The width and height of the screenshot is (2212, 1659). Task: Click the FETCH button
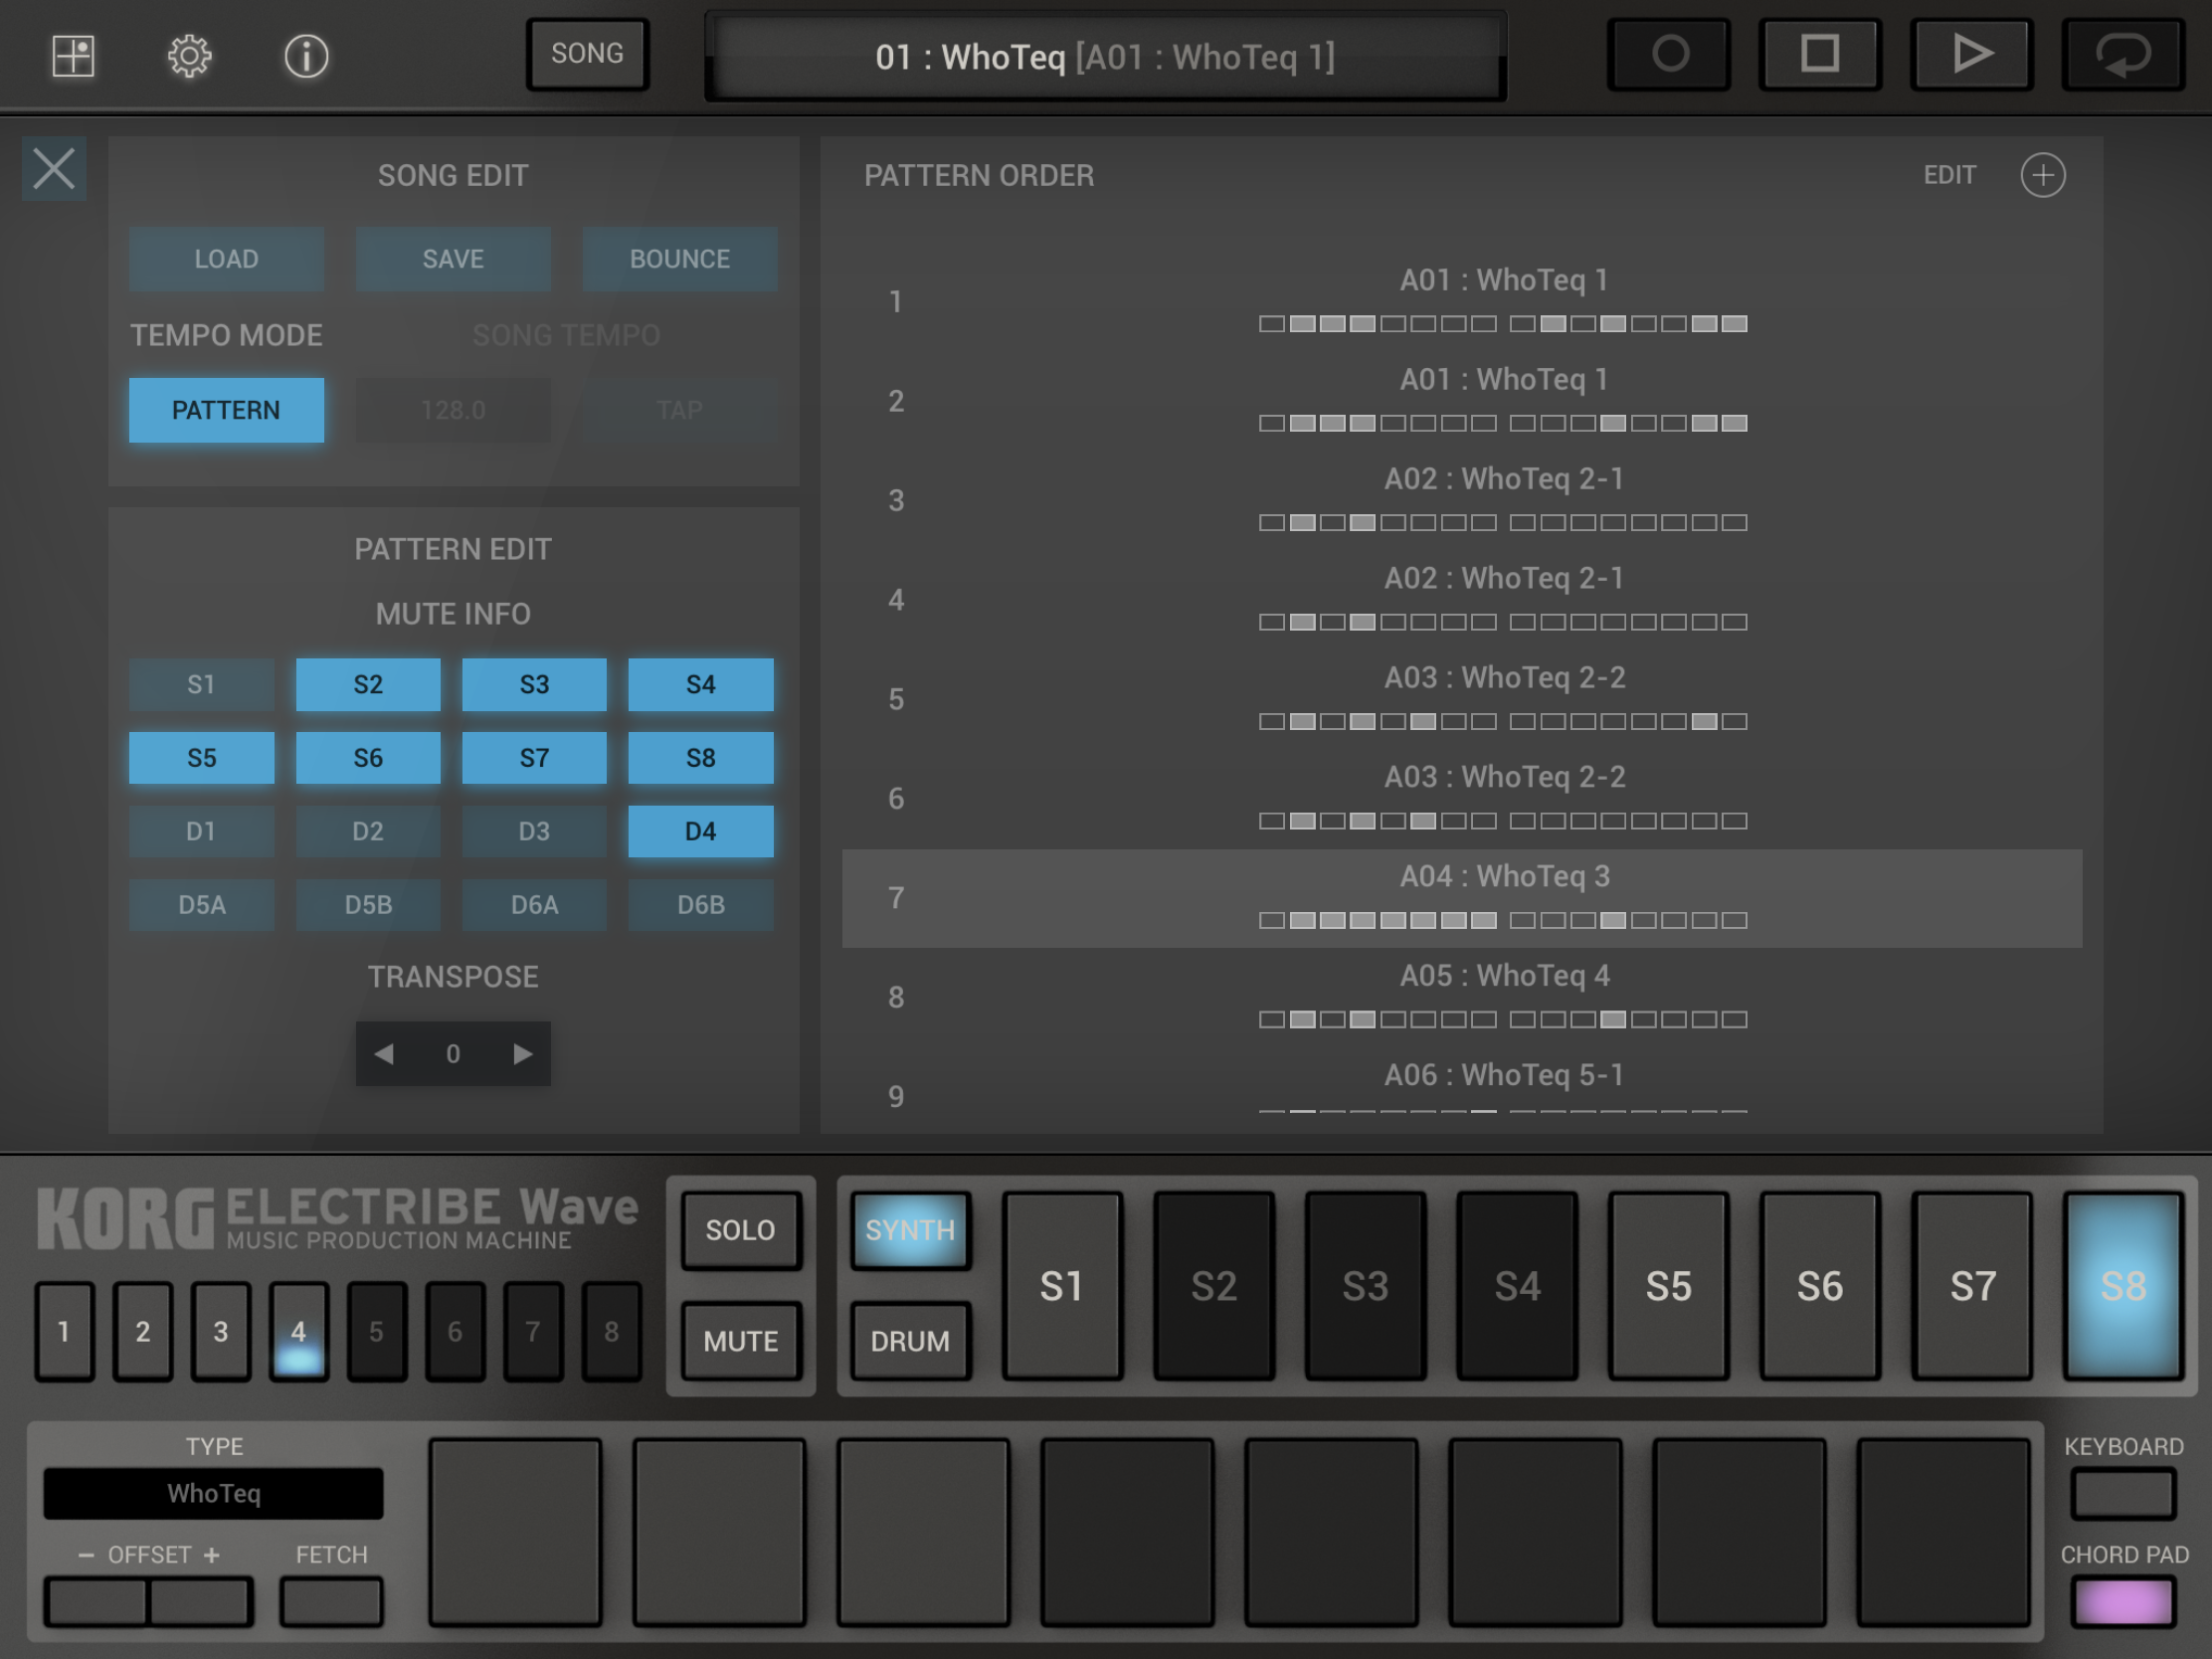click(x=332, y=1602)
